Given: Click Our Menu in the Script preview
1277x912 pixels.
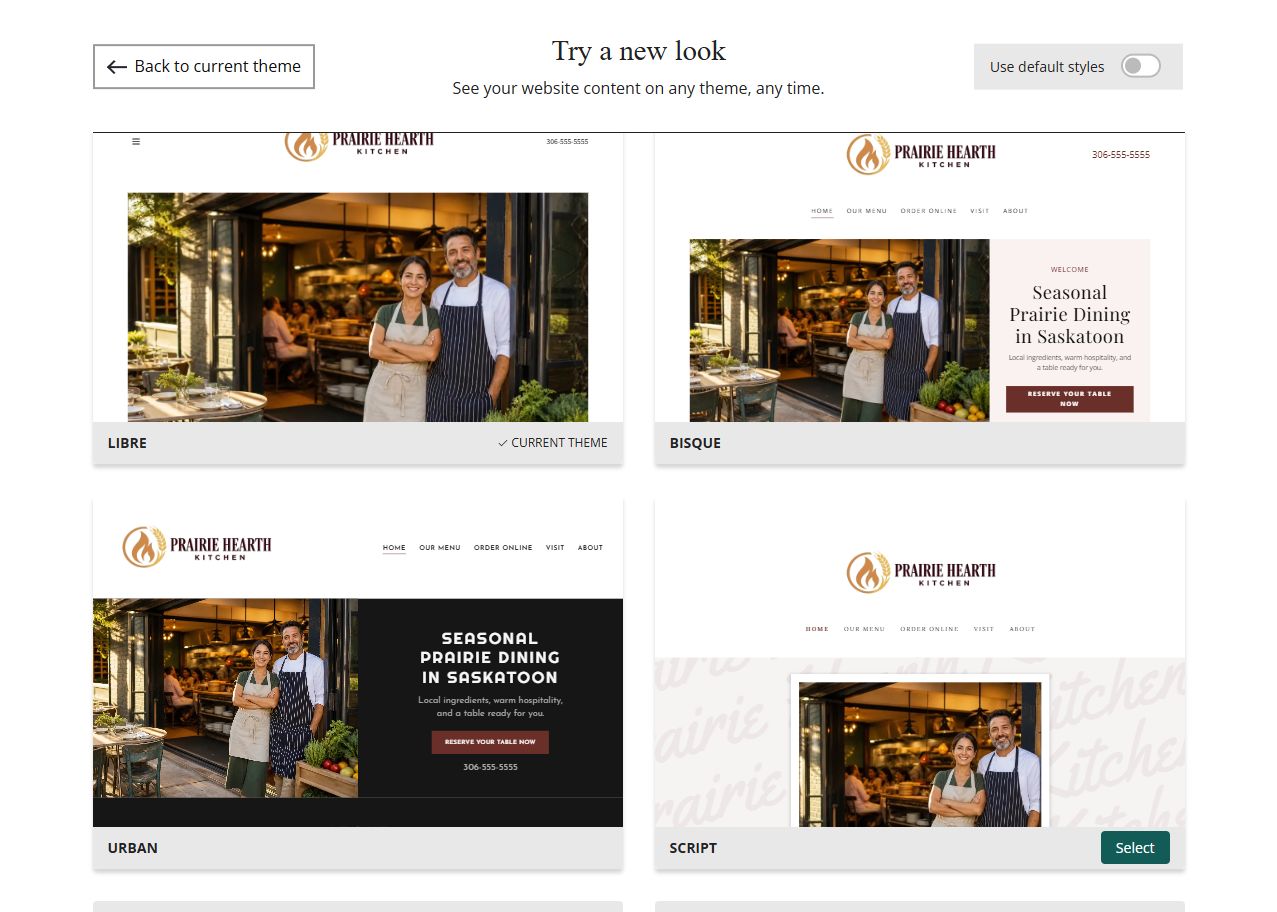Looking at the screenshot, I should pyautogui.click(x=864, y=629).
